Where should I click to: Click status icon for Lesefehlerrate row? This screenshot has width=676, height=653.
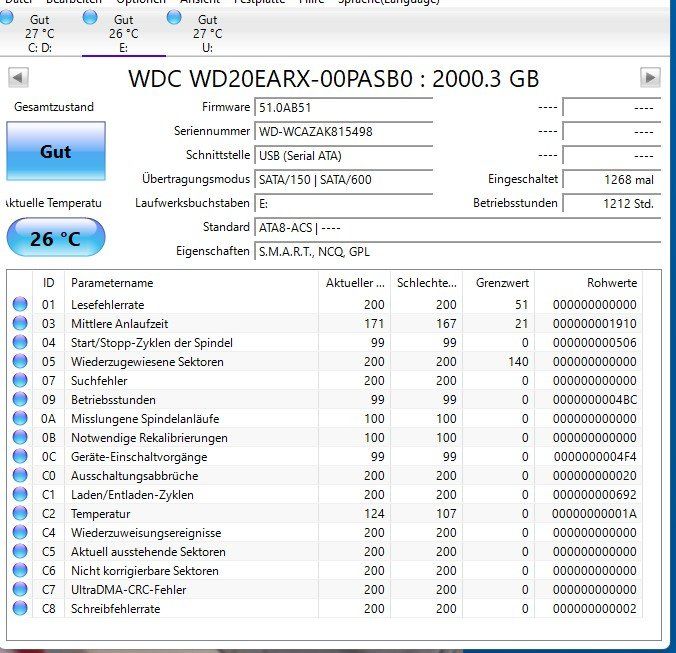[20, 304]
